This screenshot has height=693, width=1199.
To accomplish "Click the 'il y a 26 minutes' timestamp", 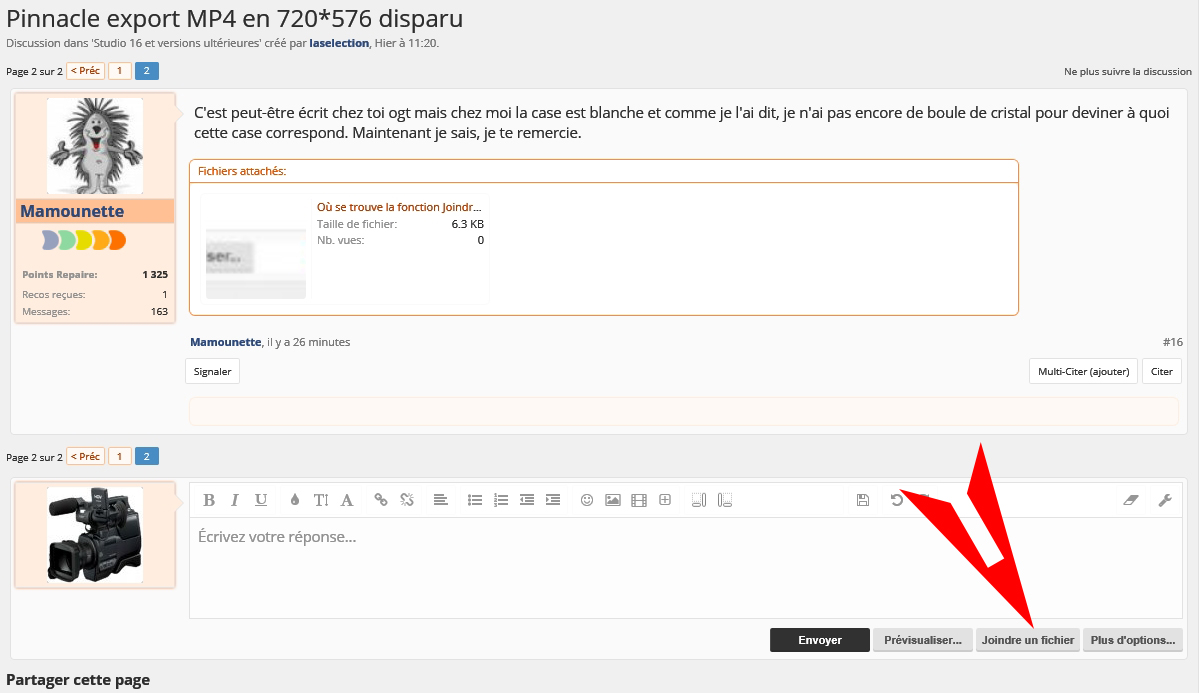I will [x=308, y=343].
